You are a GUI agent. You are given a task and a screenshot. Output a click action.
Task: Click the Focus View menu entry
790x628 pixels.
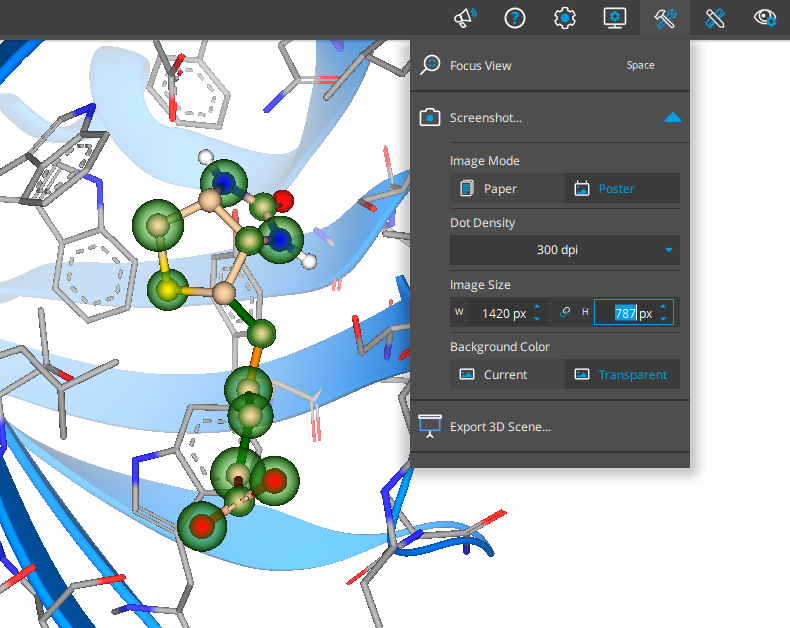tap(550, 66)
